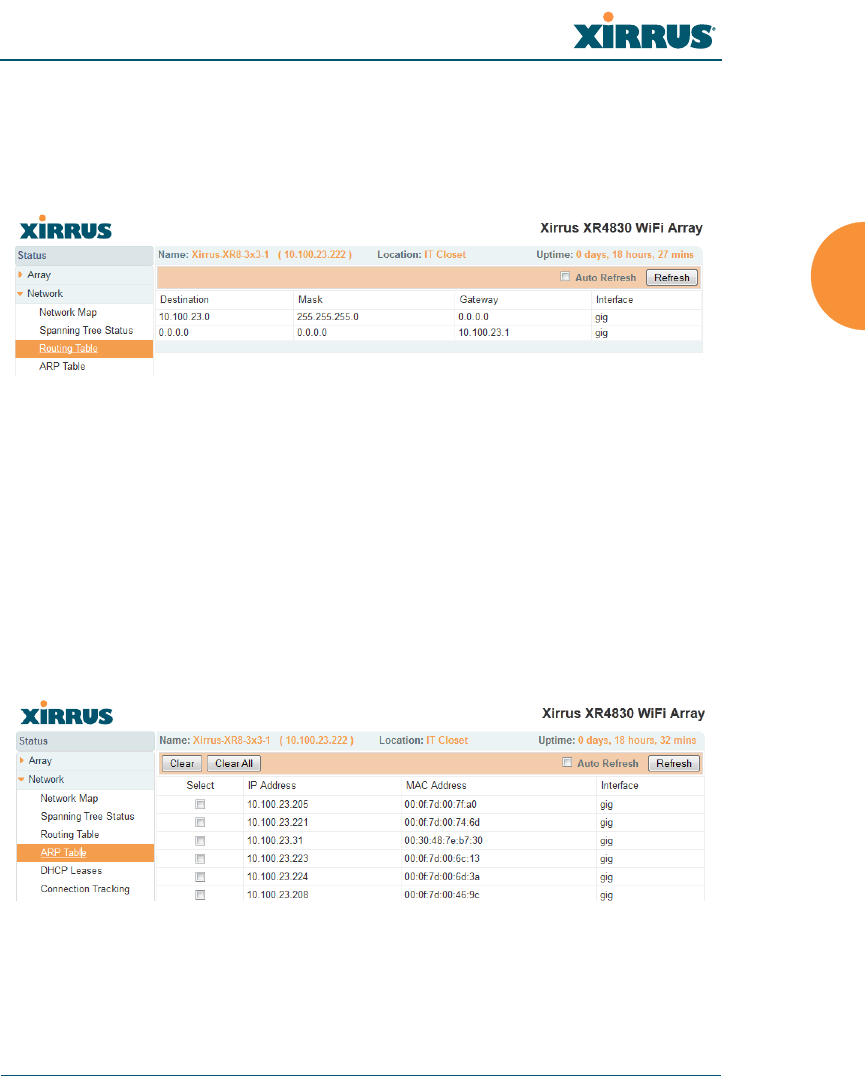Click array name Xirrus-XR8-3x3-1 in Routing Table screen
Viewport: 865px width, 1076px height.
[x=230, y=255]
